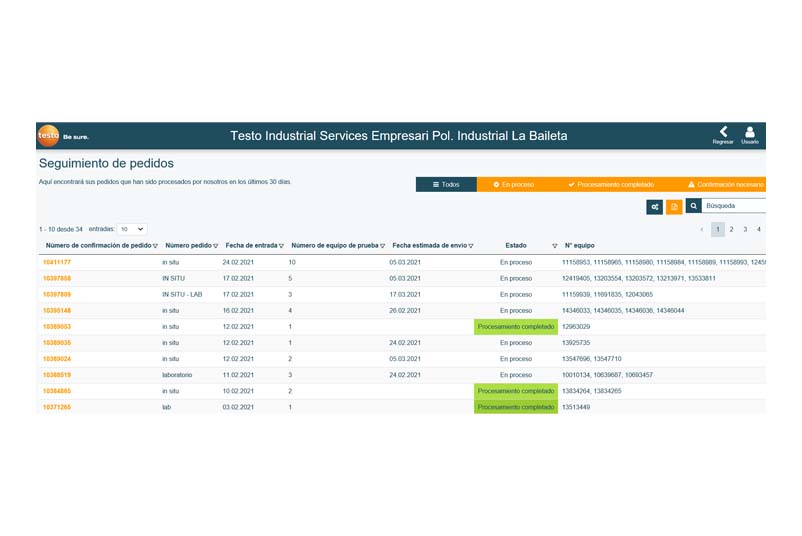Sort by Número de confirmación de pedido triangle

click(155, 246)
